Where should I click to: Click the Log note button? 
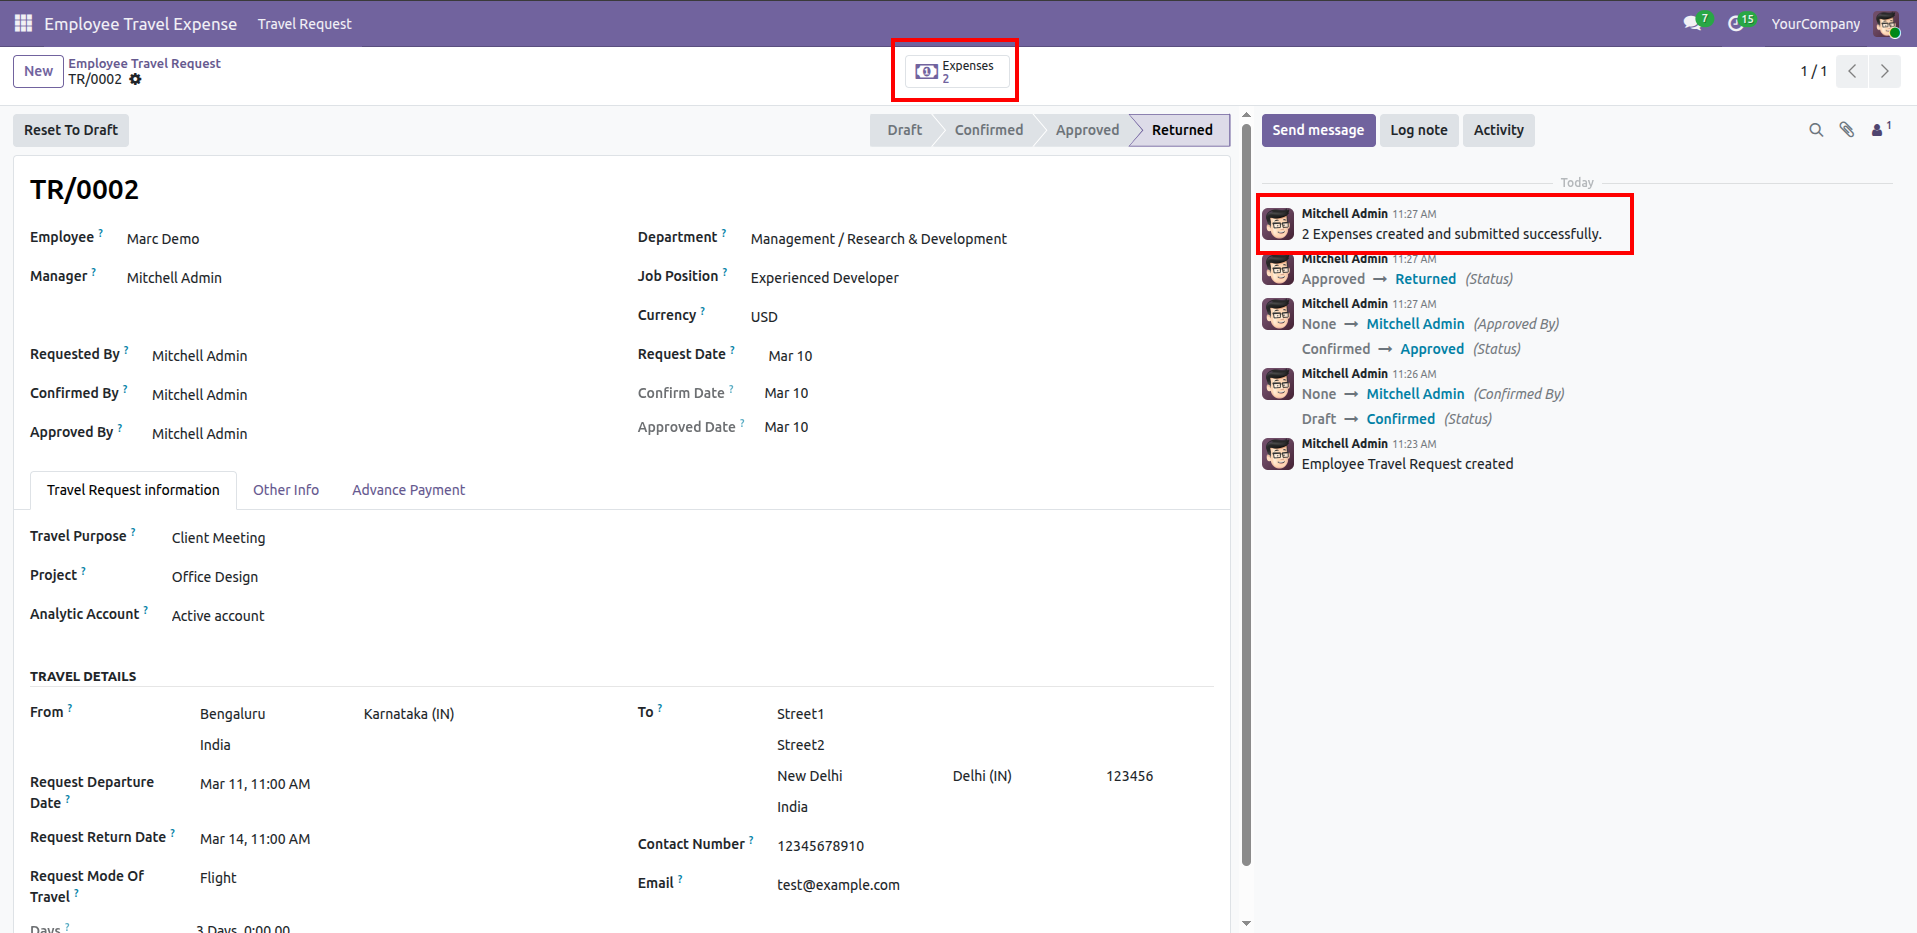(1418, 130)
